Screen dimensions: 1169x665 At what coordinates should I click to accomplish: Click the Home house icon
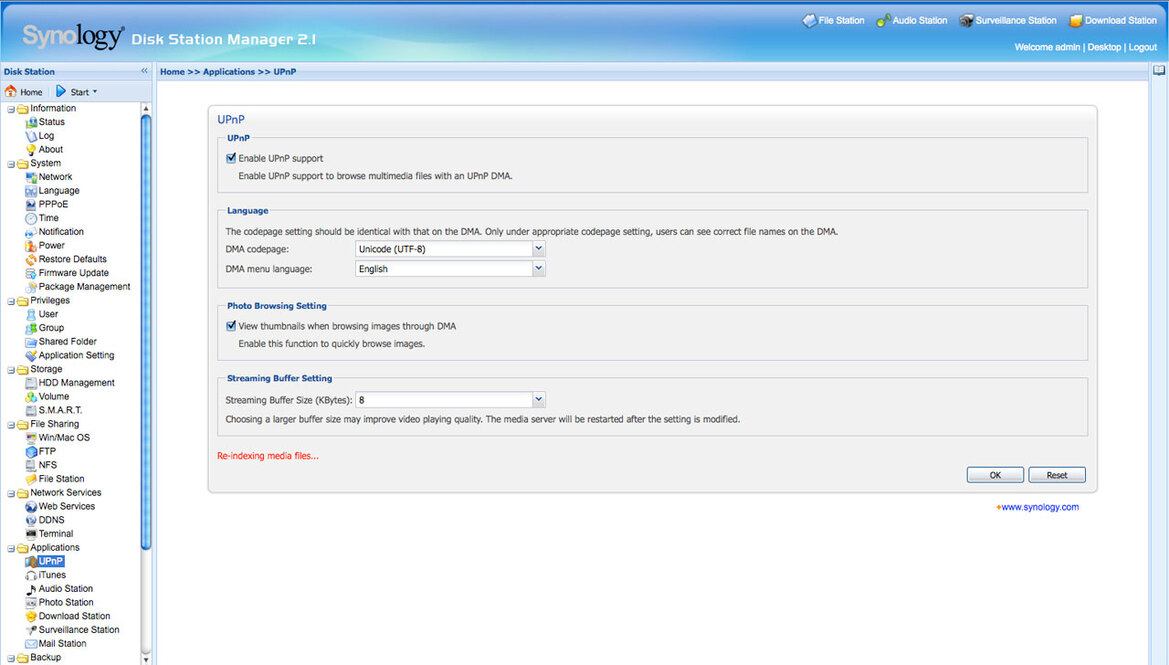(x=10, y=92)
